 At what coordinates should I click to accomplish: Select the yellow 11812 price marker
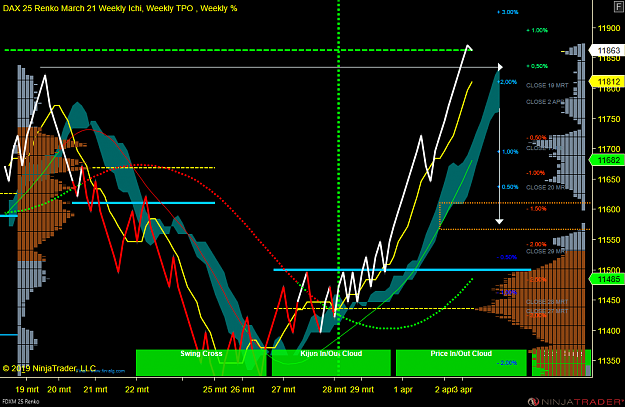tap(607, 81)
